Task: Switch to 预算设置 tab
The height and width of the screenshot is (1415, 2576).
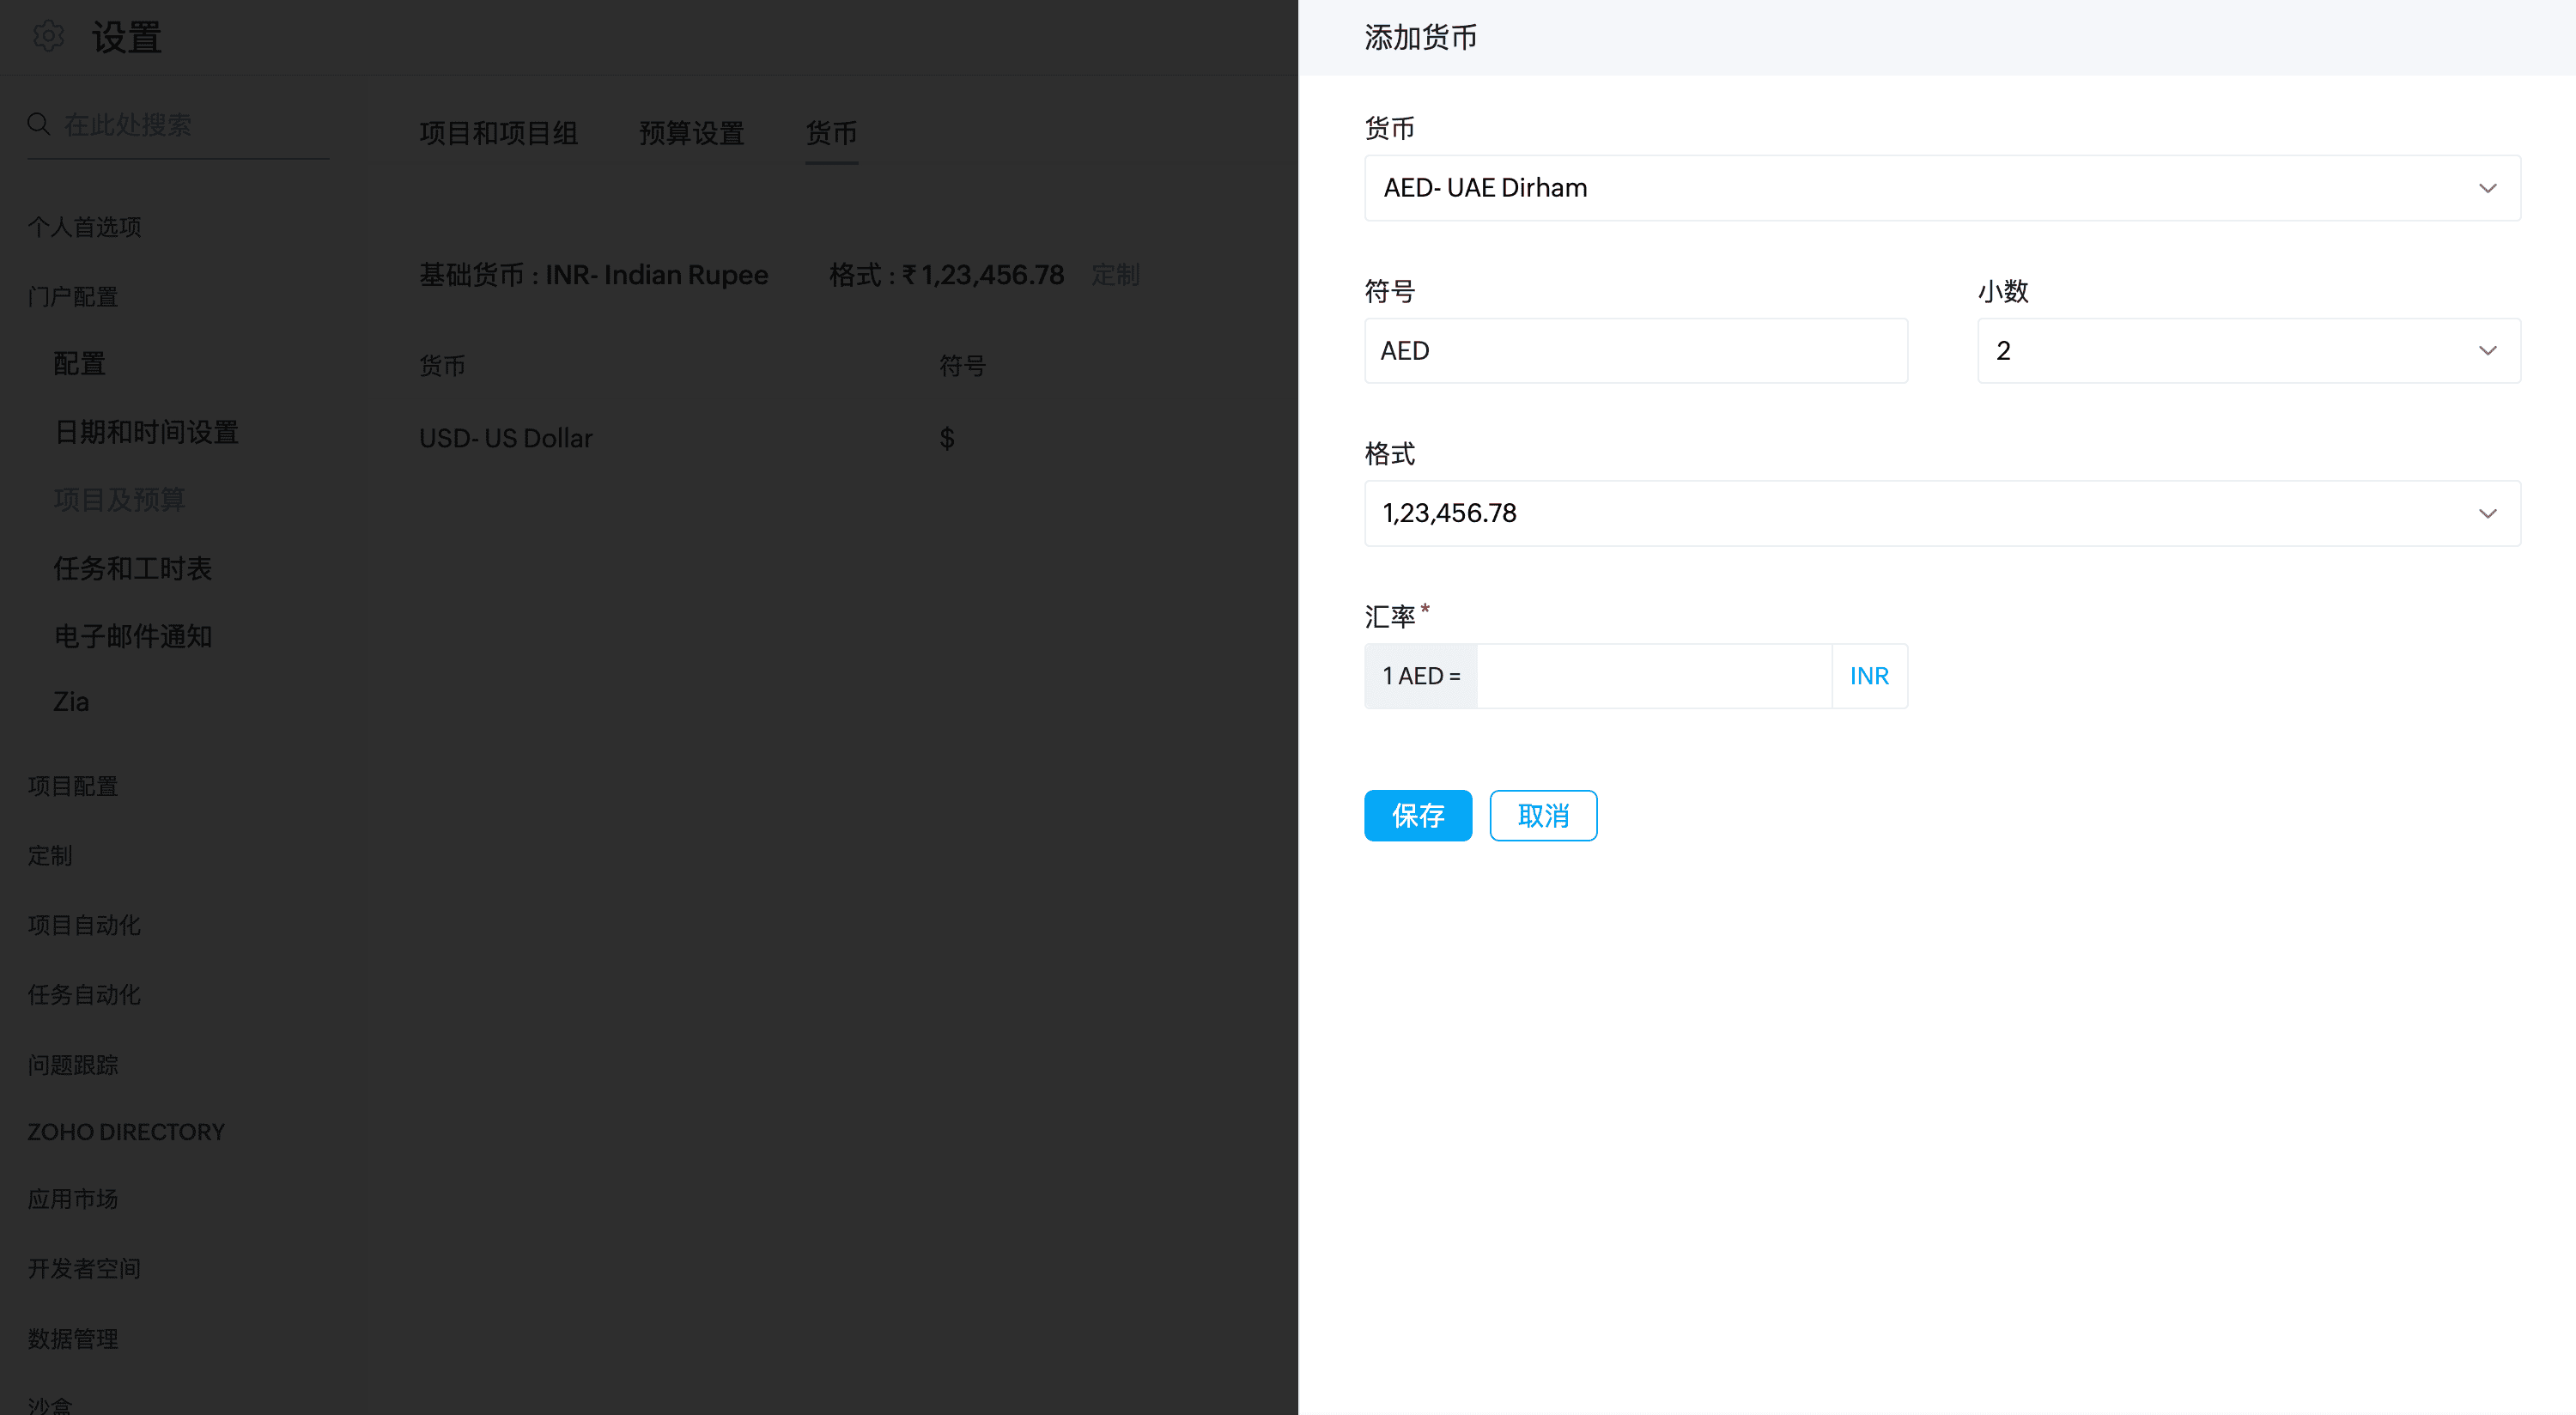Action: [x=691, y=133]
